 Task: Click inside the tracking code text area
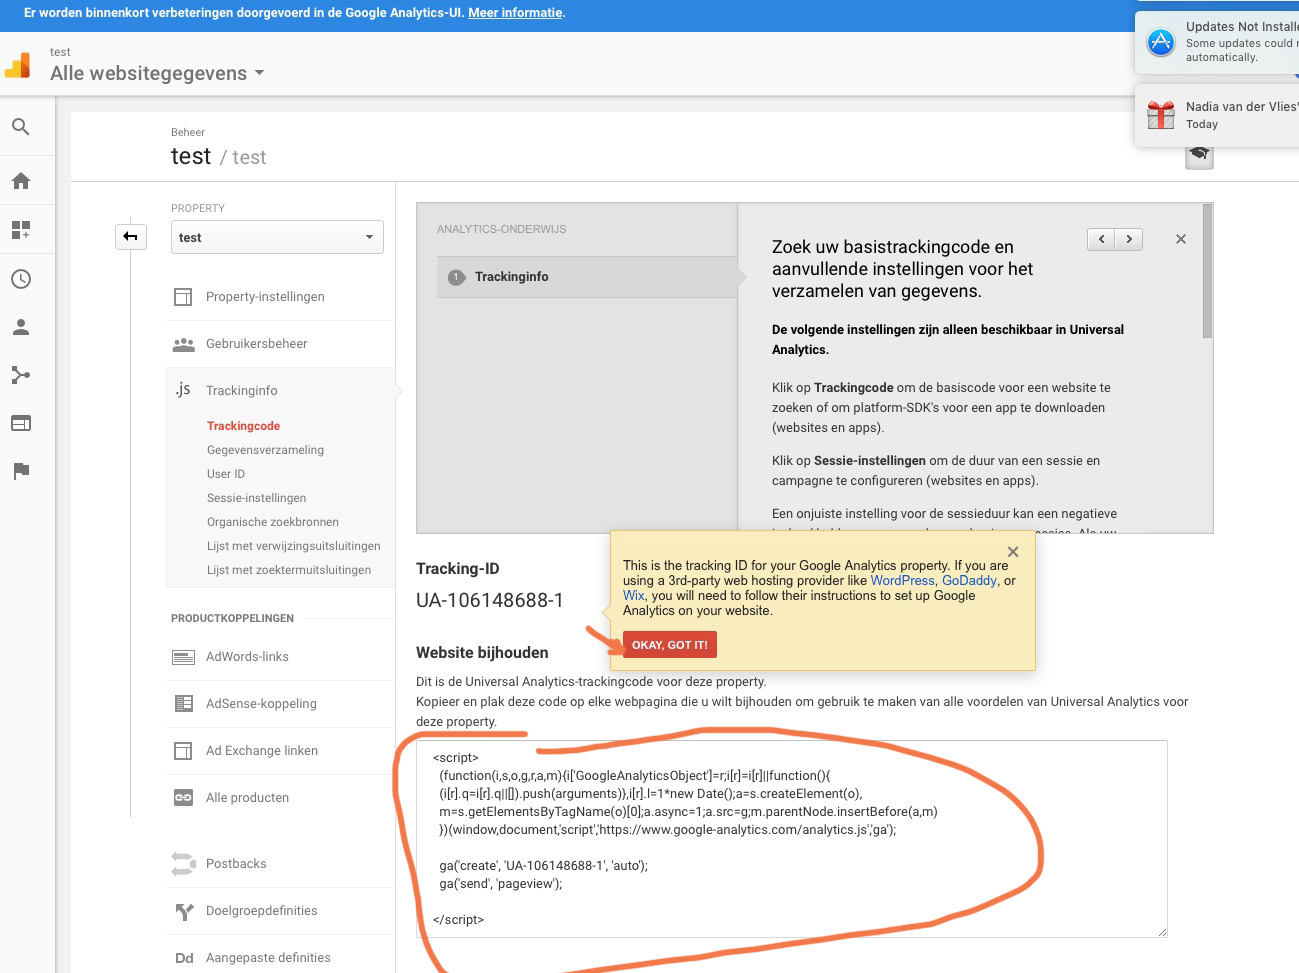792,839
